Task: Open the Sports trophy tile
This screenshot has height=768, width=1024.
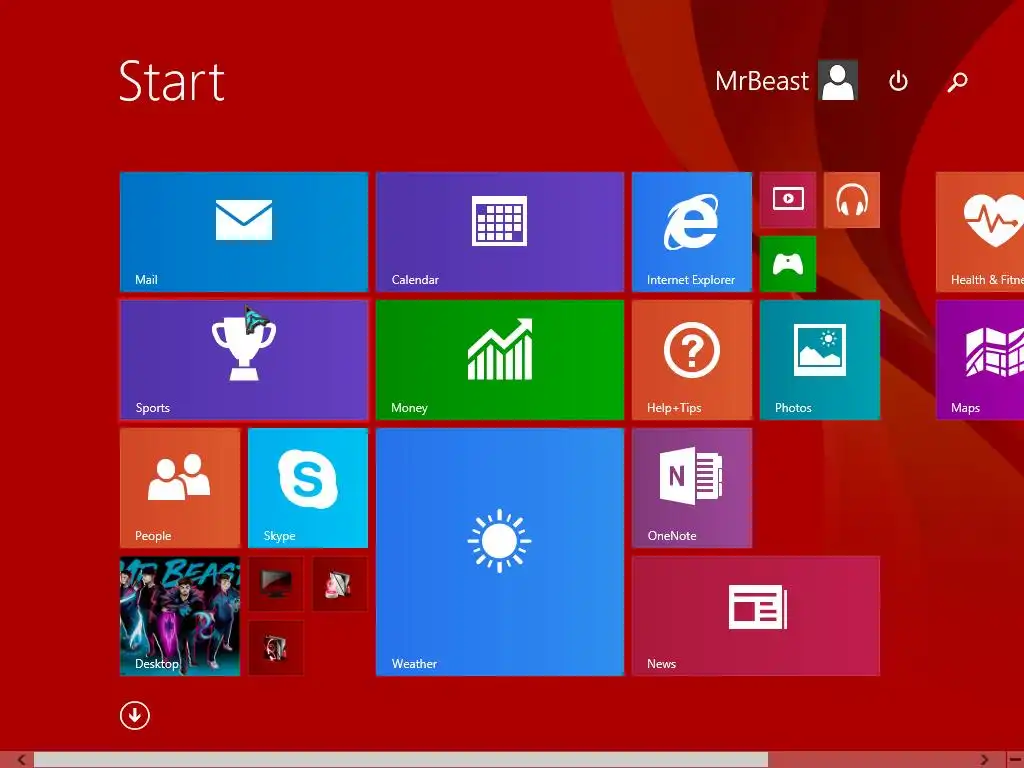Action: pyautogui.click(x=244, y=360)
